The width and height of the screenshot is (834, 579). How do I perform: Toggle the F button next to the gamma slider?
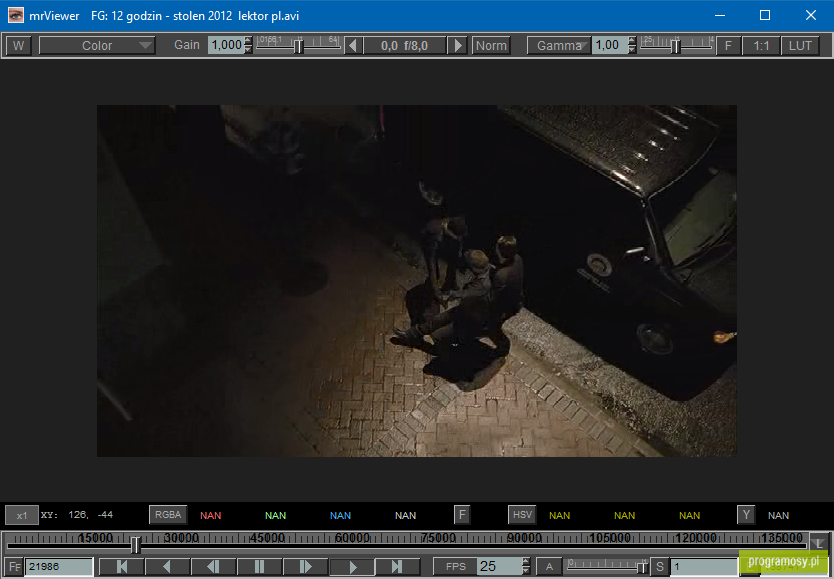(728, 46)
